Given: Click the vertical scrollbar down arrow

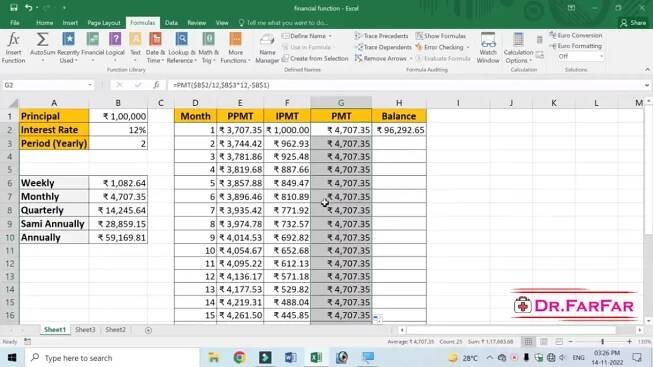Looking at the screenshot, I should pos(648,321).
